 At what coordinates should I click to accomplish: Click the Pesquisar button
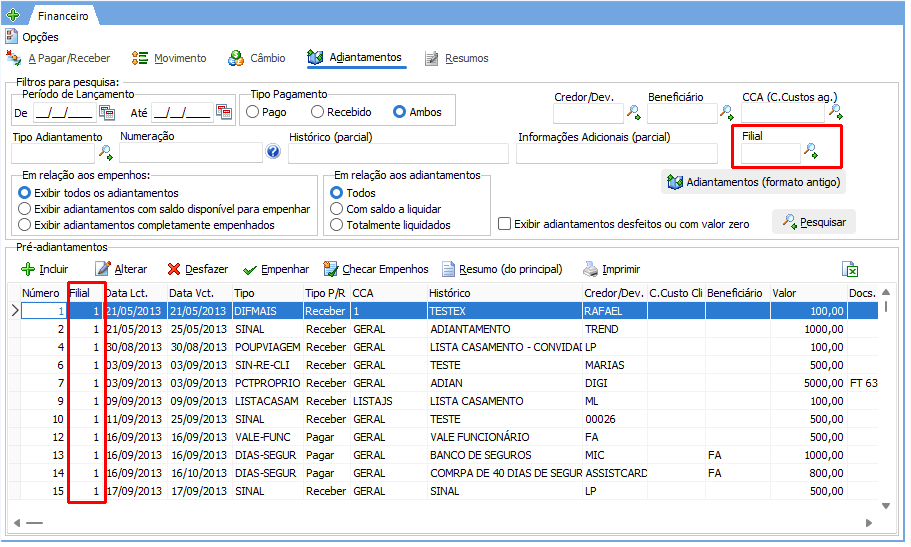tap(814, 222)
